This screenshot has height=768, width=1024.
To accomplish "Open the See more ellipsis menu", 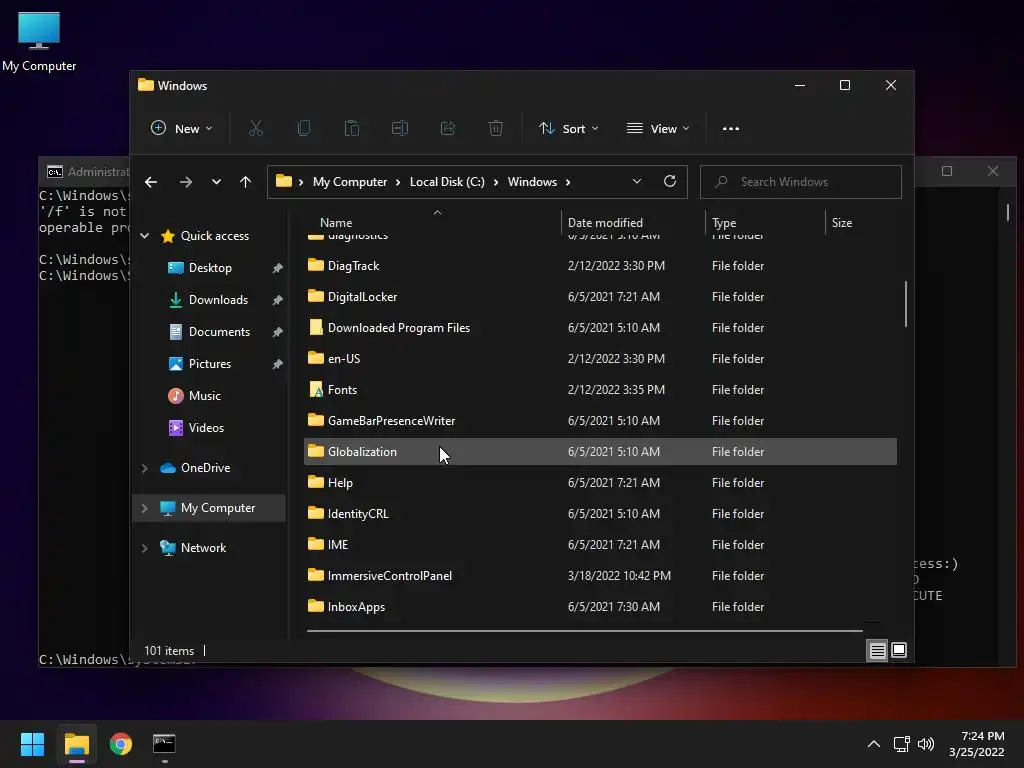I will (731, 129).
